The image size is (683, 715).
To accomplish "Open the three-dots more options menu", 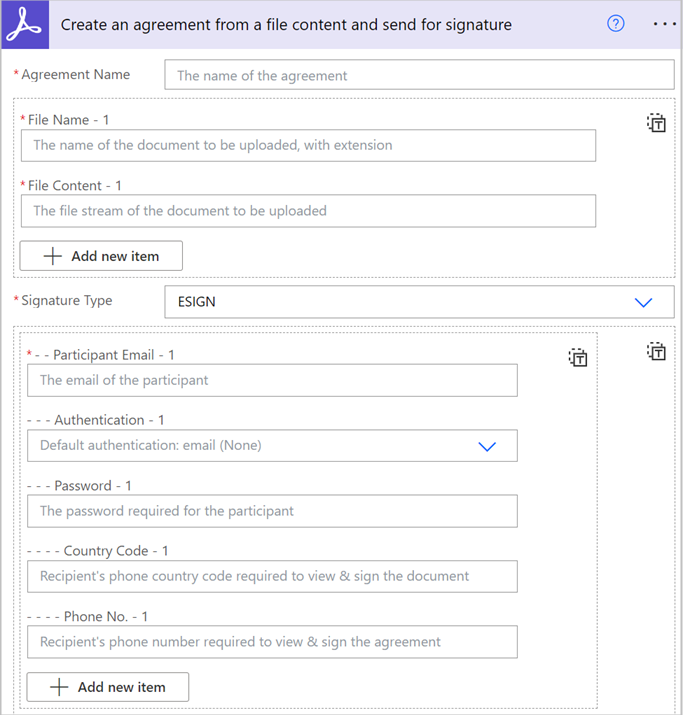I will 663,24.
